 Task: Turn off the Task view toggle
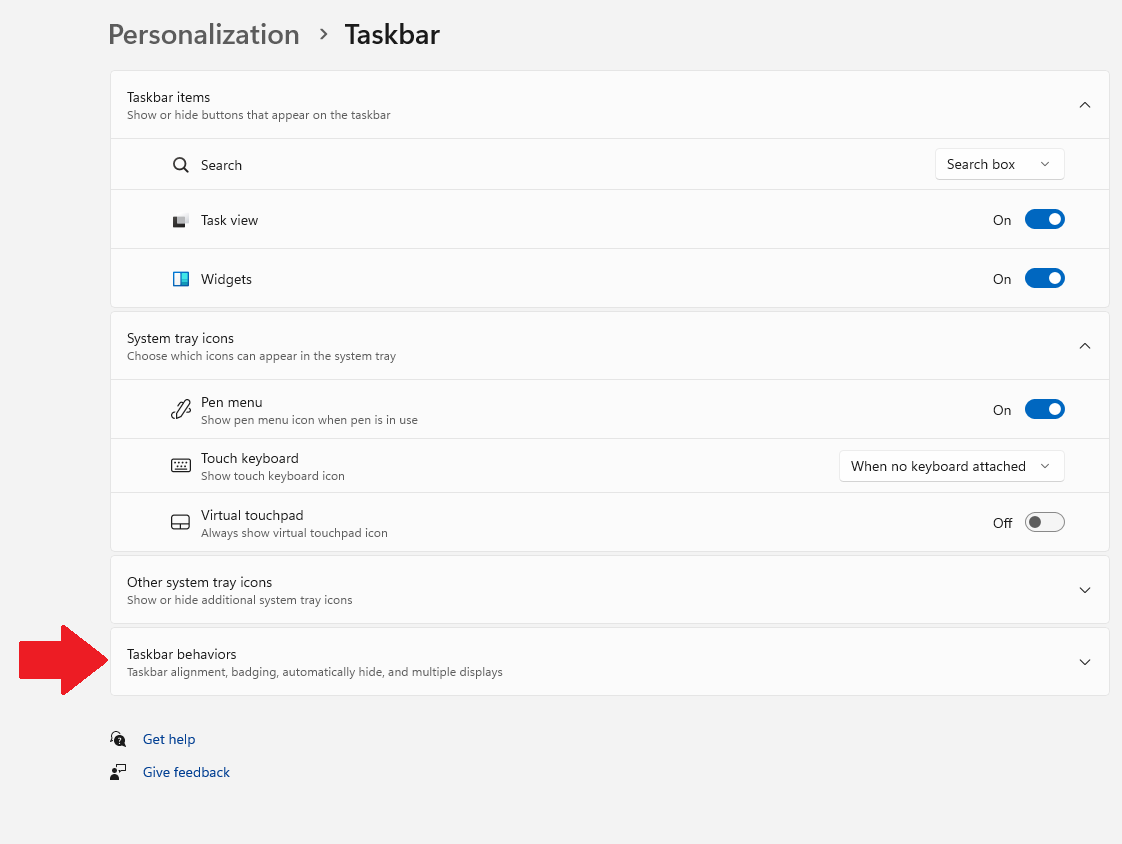pyautogui.click(x=1044, y=219)
